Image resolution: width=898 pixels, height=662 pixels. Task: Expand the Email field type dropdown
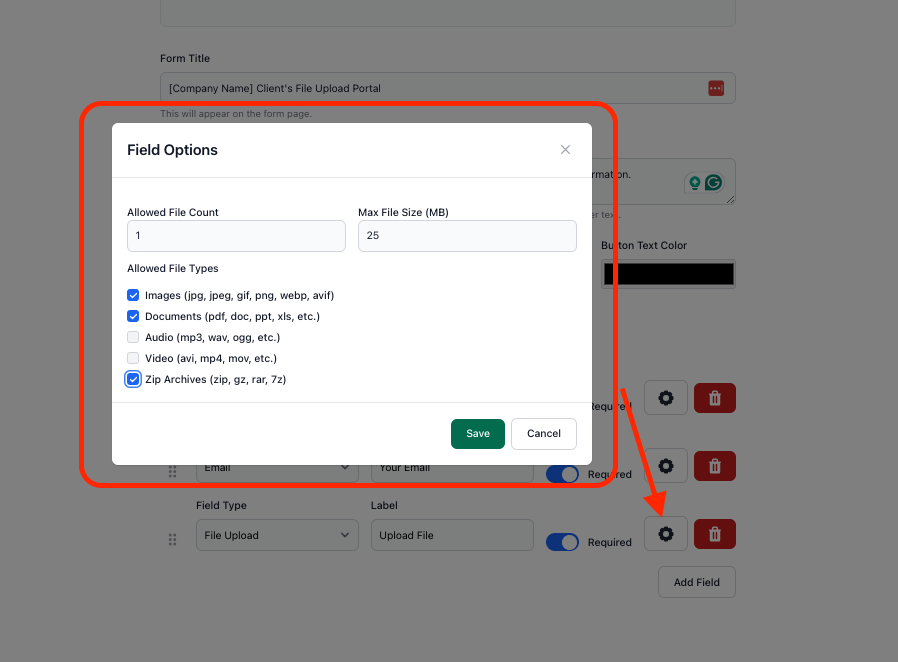(x=276, y=468)
